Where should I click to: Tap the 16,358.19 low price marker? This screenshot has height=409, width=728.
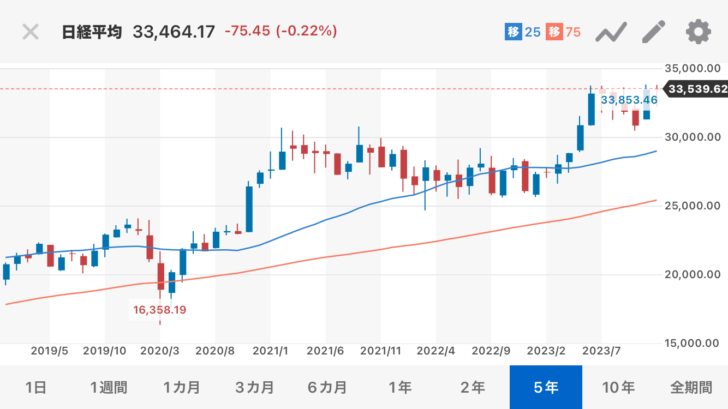160,310
